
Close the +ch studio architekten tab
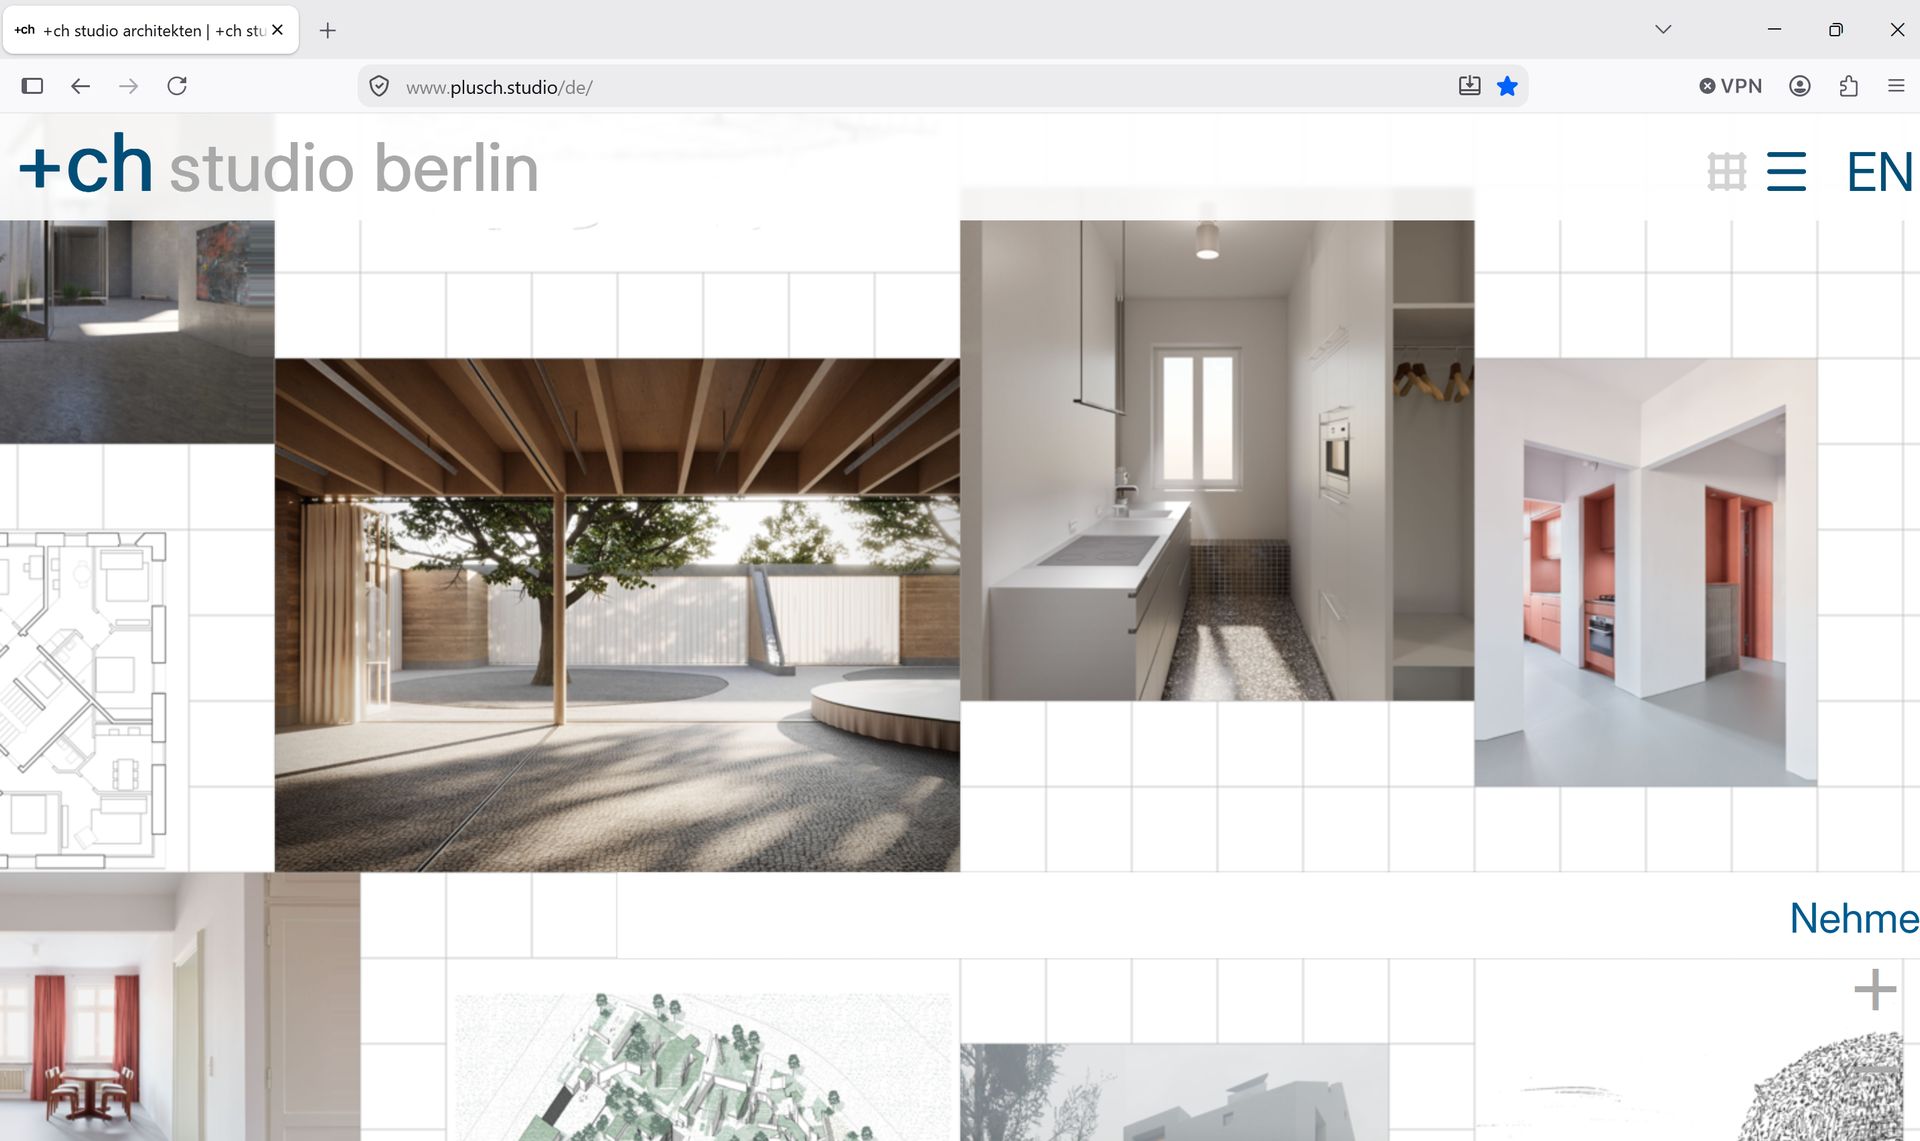click(277, 30)
